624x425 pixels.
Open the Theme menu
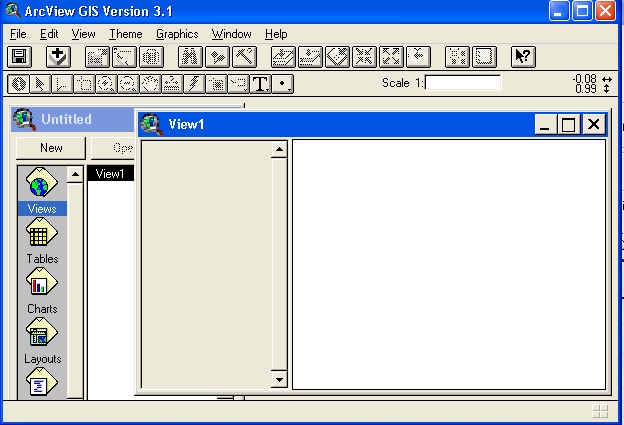[x=126, y=34]
